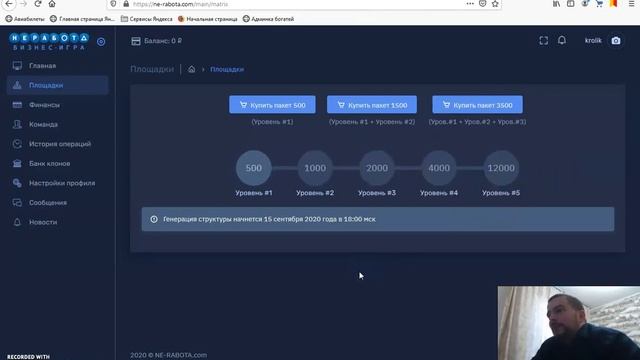Click the Банк клонов bank icon
The width and height of the screenshot is (640, 360).
(x=17, y=163)
